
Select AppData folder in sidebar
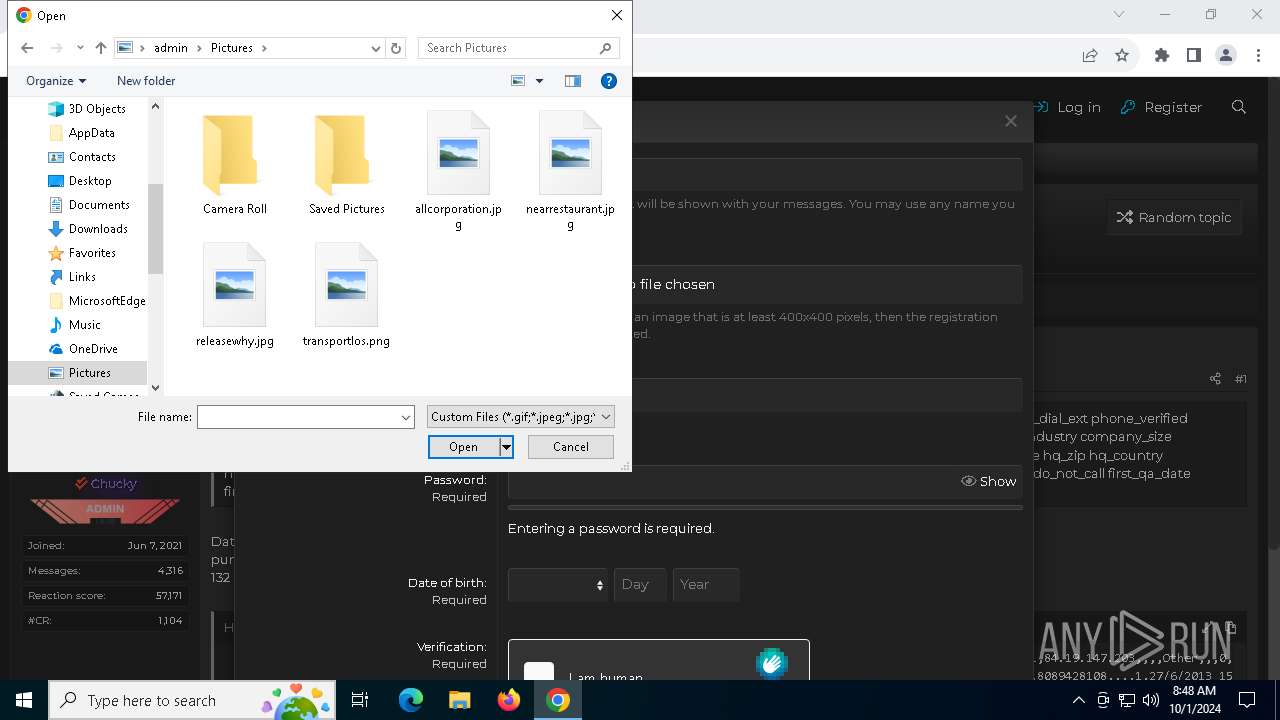91,133
